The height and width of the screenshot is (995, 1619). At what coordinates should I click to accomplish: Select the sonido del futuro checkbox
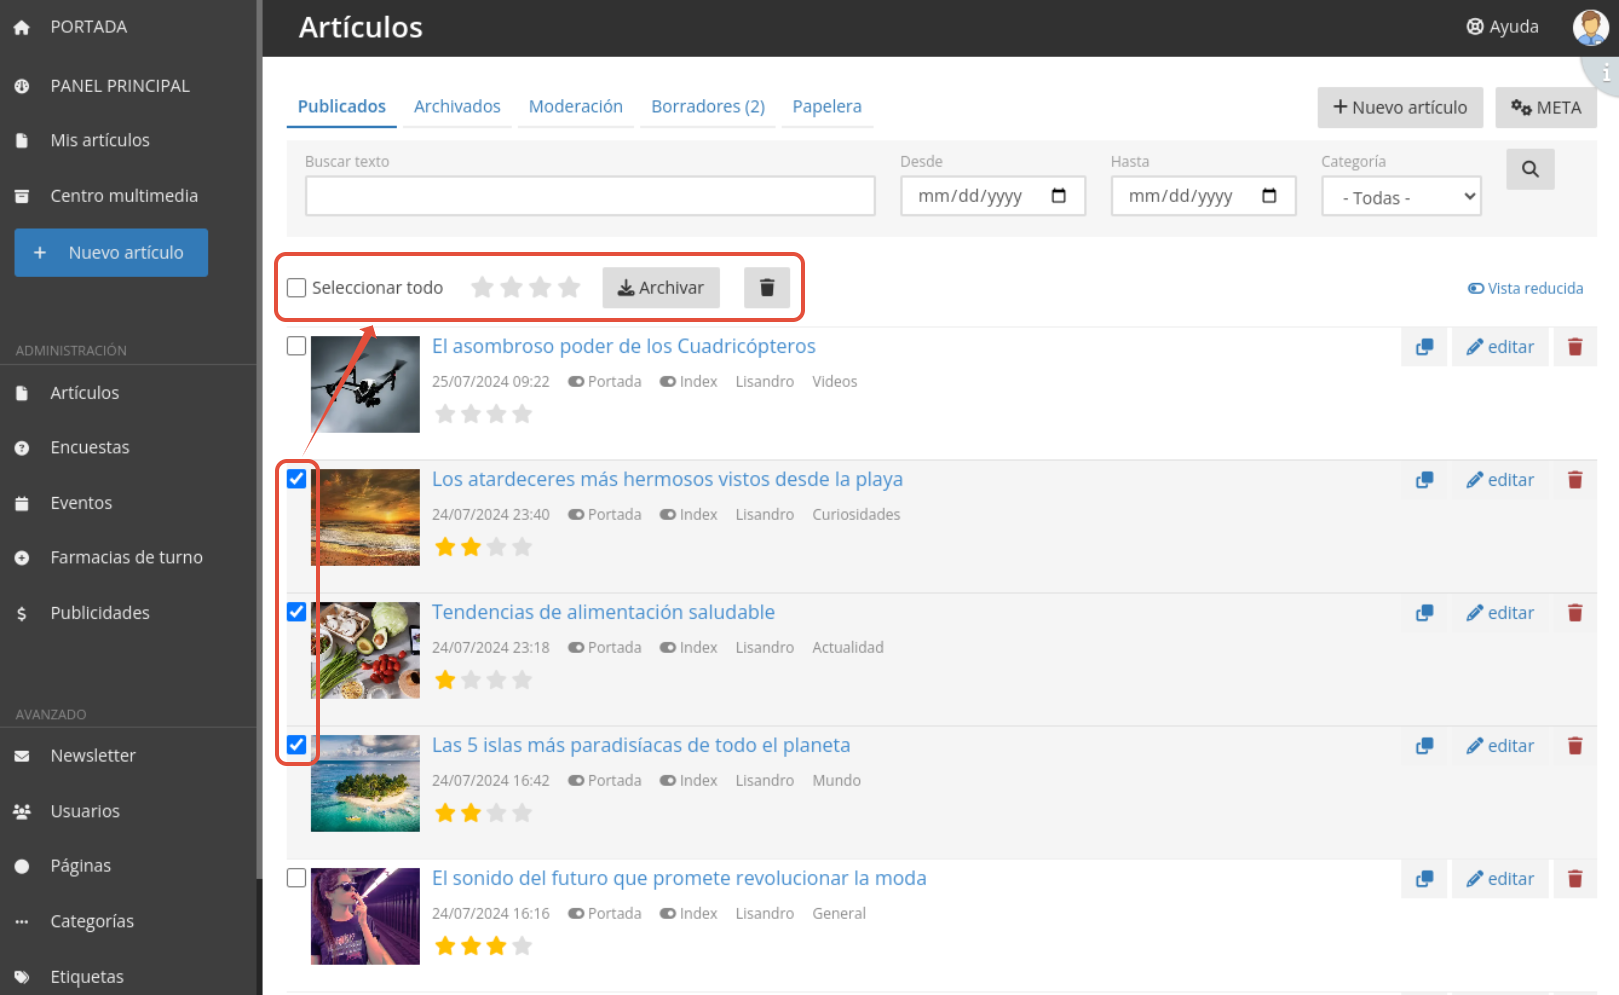296,878
